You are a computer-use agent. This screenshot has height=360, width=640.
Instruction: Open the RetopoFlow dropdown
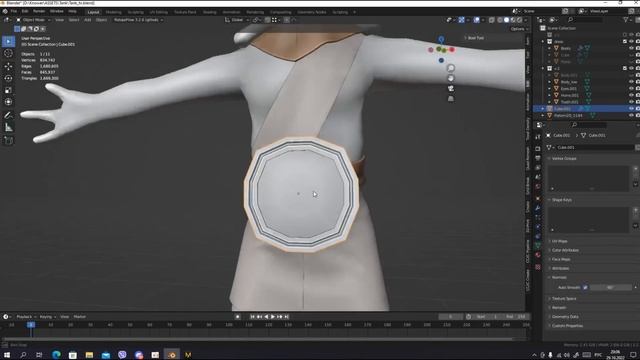point(138,20)
